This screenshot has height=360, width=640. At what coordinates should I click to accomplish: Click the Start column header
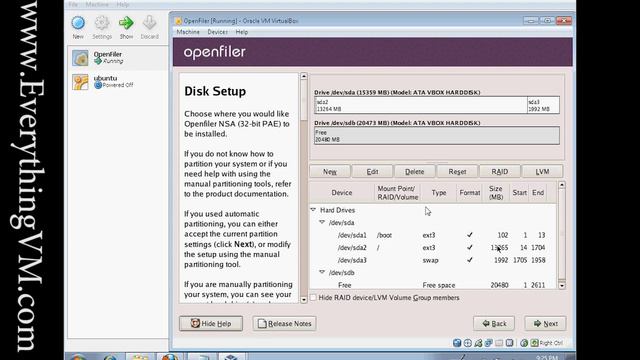(520, 193)
